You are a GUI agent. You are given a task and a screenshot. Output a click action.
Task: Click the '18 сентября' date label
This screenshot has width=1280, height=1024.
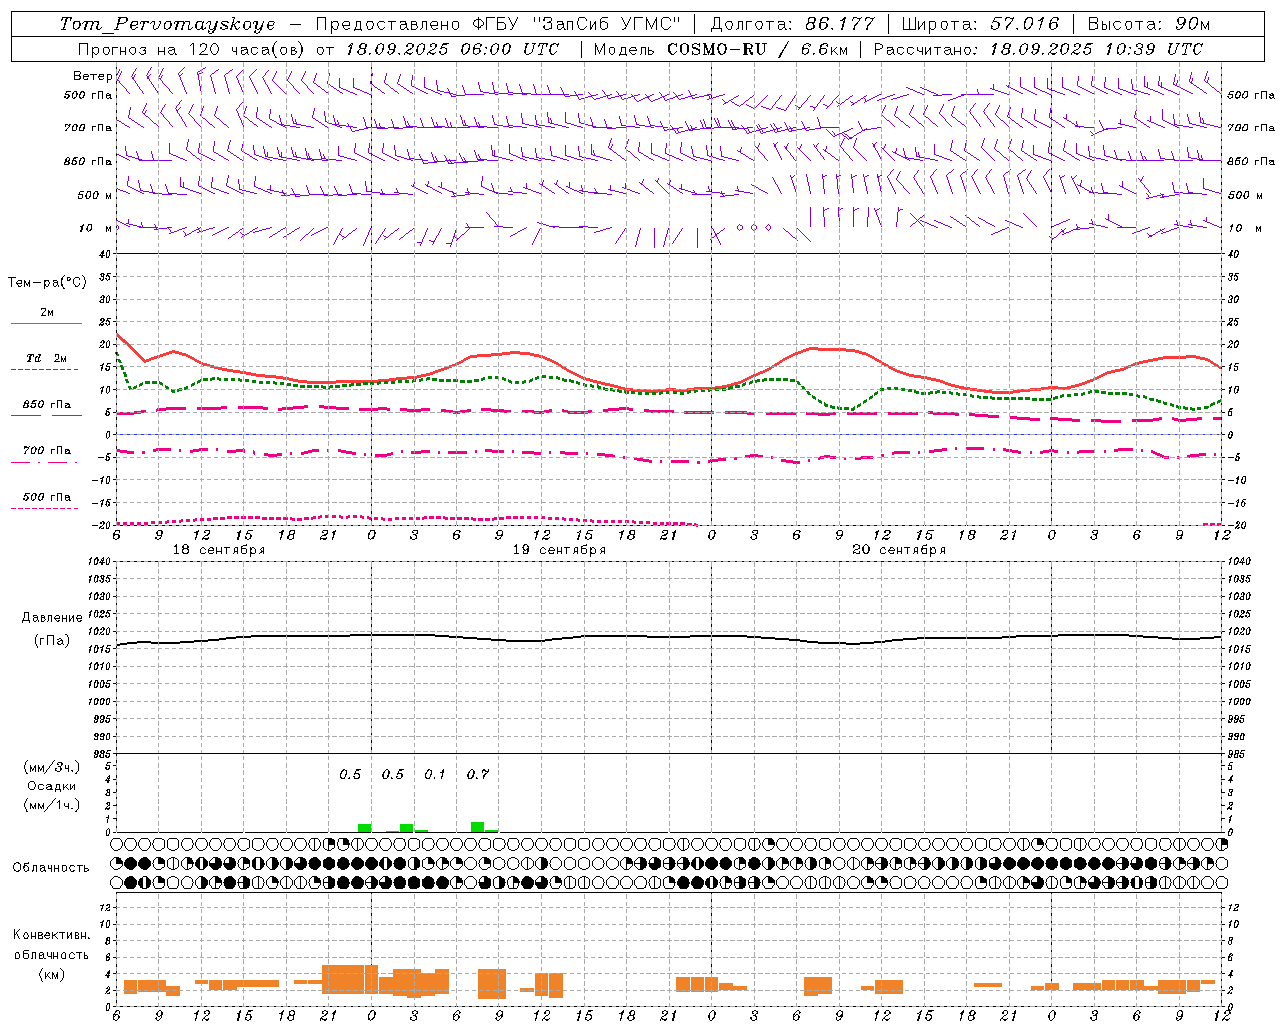pos(219,550)
